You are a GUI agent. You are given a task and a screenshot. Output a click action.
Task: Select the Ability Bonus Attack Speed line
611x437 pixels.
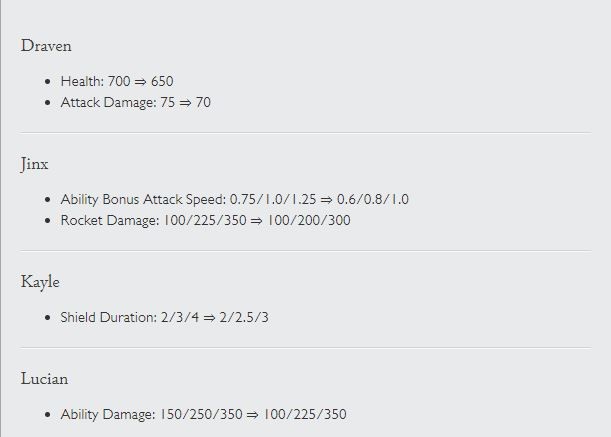tap(235, 199)
